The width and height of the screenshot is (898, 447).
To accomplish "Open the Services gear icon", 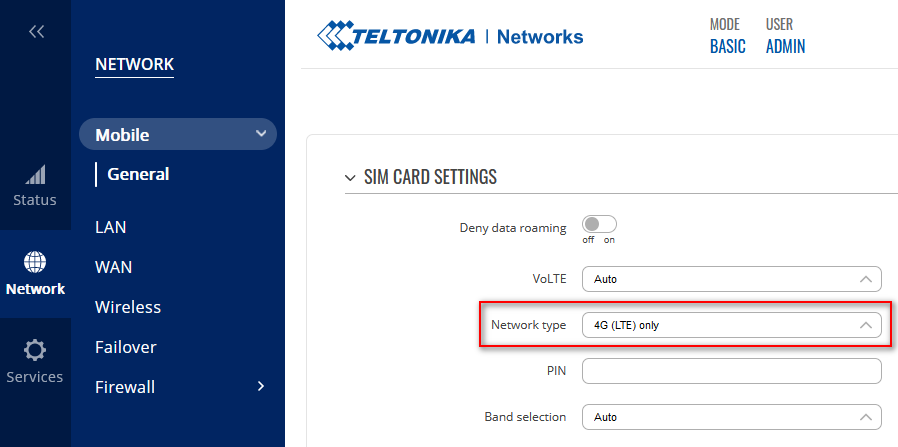I will 35,350.
